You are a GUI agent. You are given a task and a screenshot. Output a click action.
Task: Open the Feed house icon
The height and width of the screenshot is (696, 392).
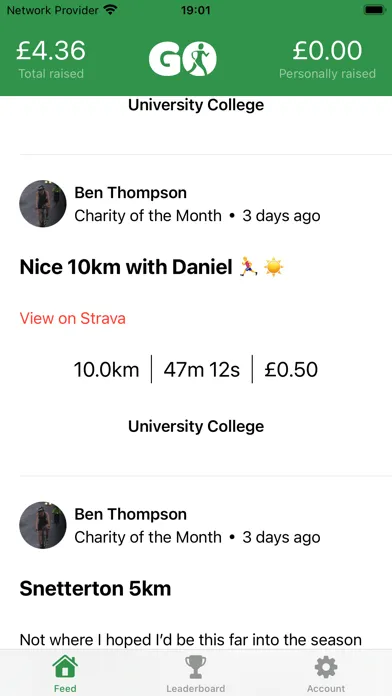pos(65,667)
